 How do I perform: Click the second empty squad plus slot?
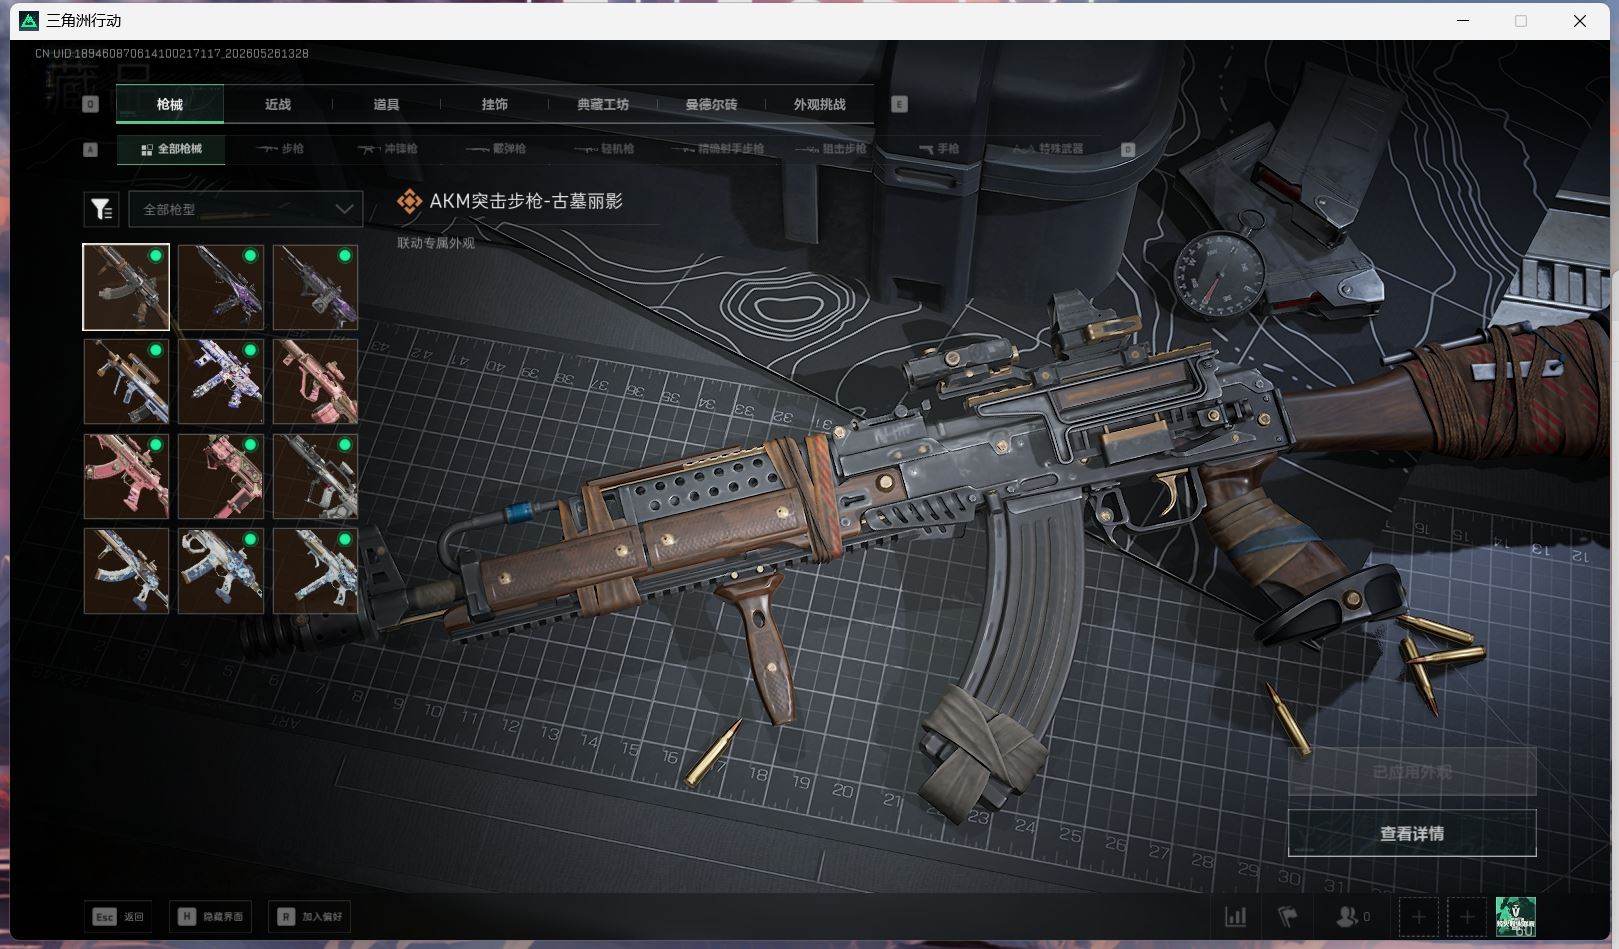tap(1467, 916)
